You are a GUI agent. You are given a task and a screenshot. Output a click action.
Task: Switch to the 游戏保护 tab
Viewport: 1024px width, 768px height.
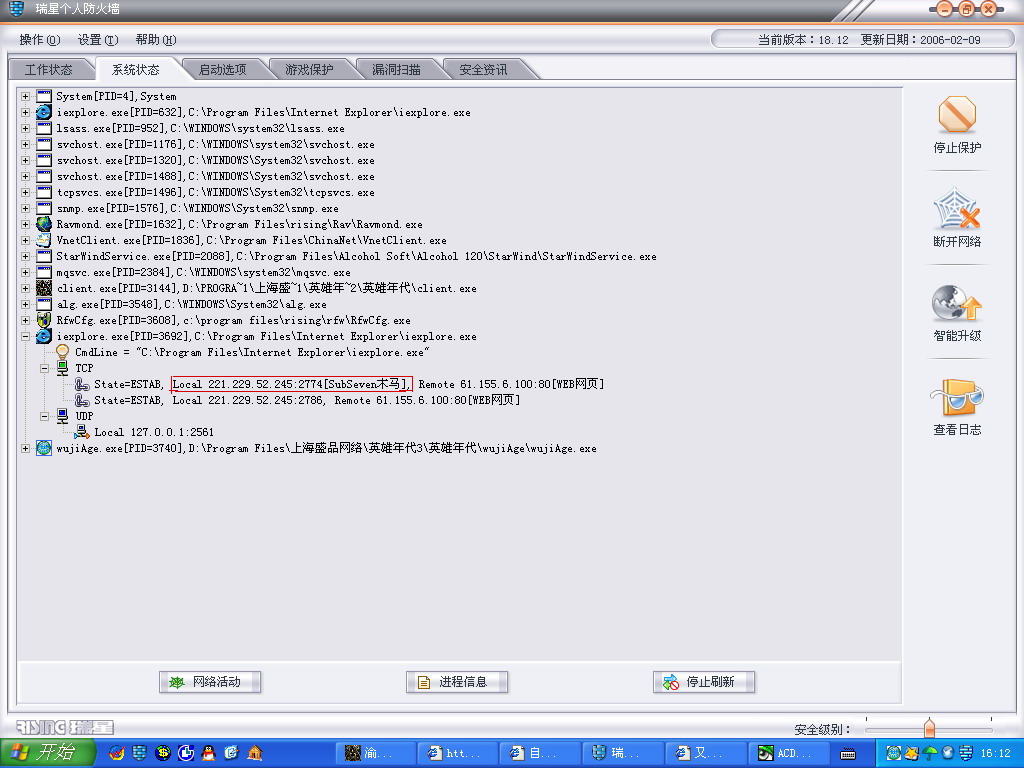(x=310, y=69)
